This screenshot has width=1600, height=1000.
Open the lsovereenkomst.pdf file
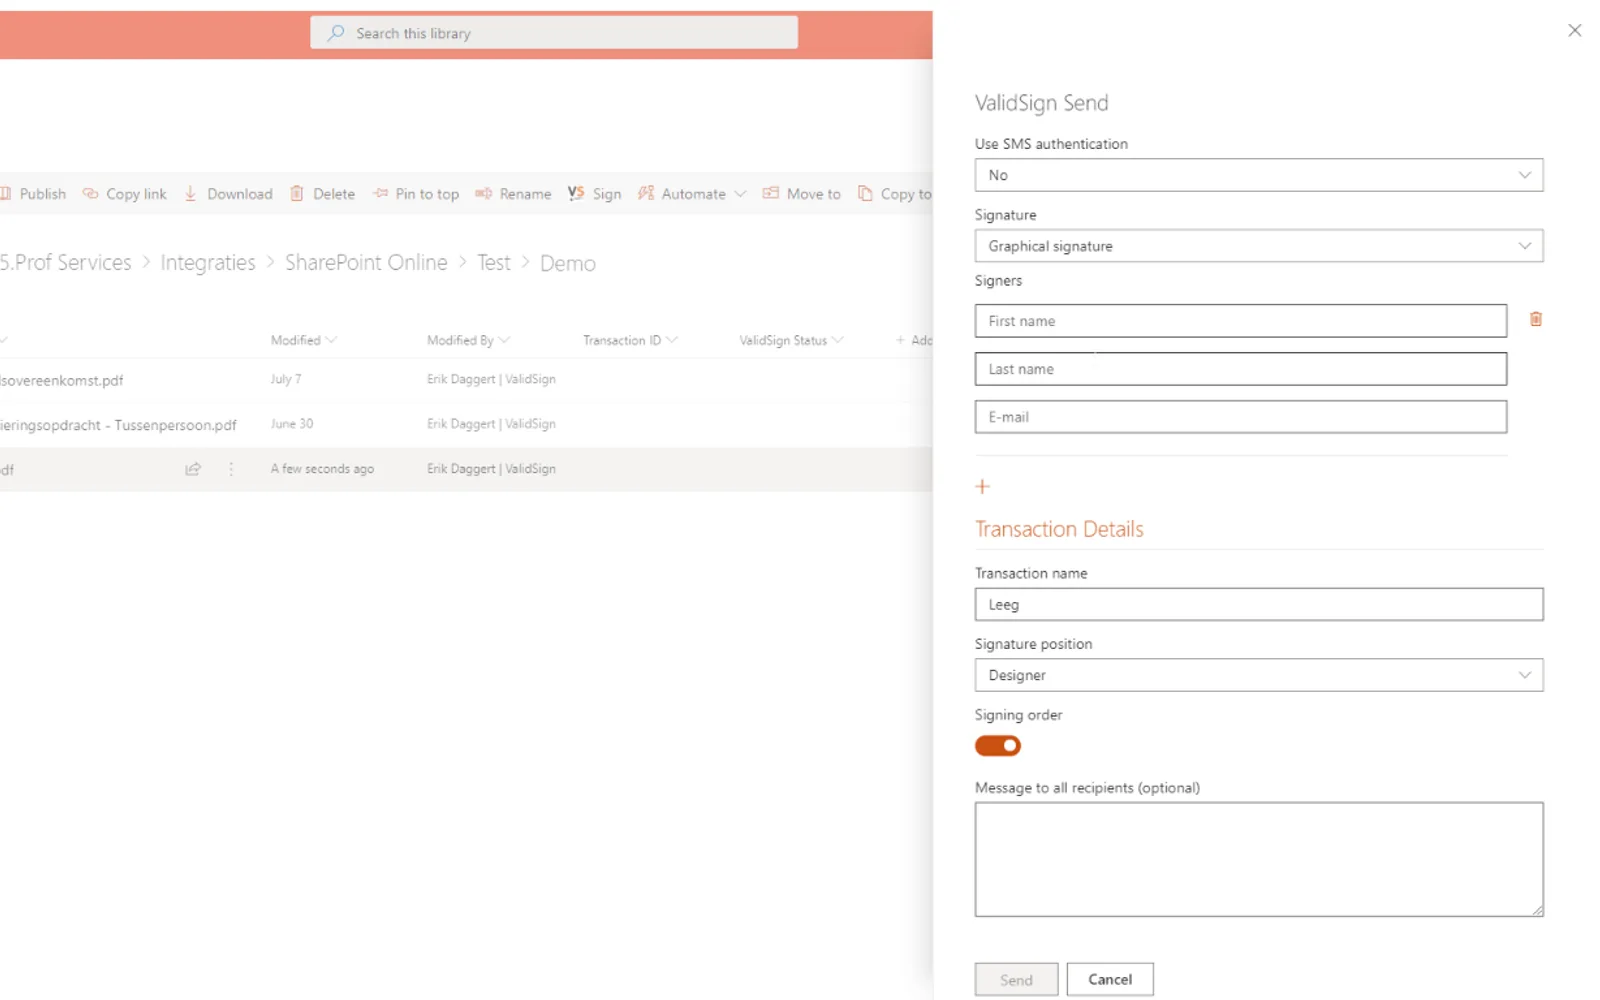[62, 380]
